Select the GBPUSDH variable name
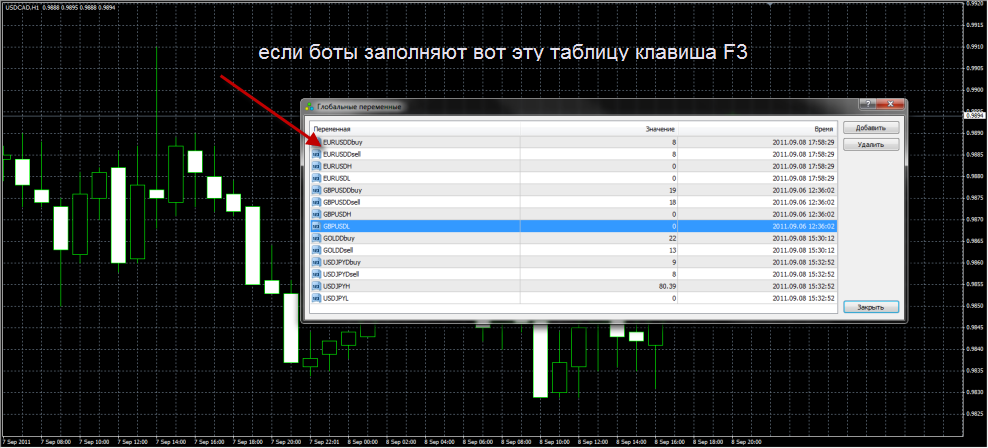Image resolution: width=988 pixels, height=448 pixels. tap(337, 214)
